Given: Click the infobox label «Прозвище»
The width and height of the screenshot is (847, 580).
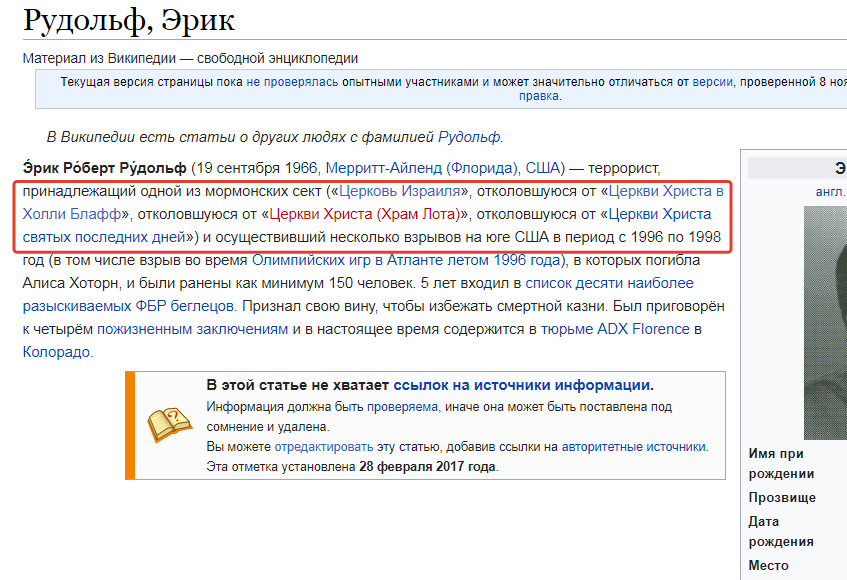Looking at the screenshot, I should point(782,497).
